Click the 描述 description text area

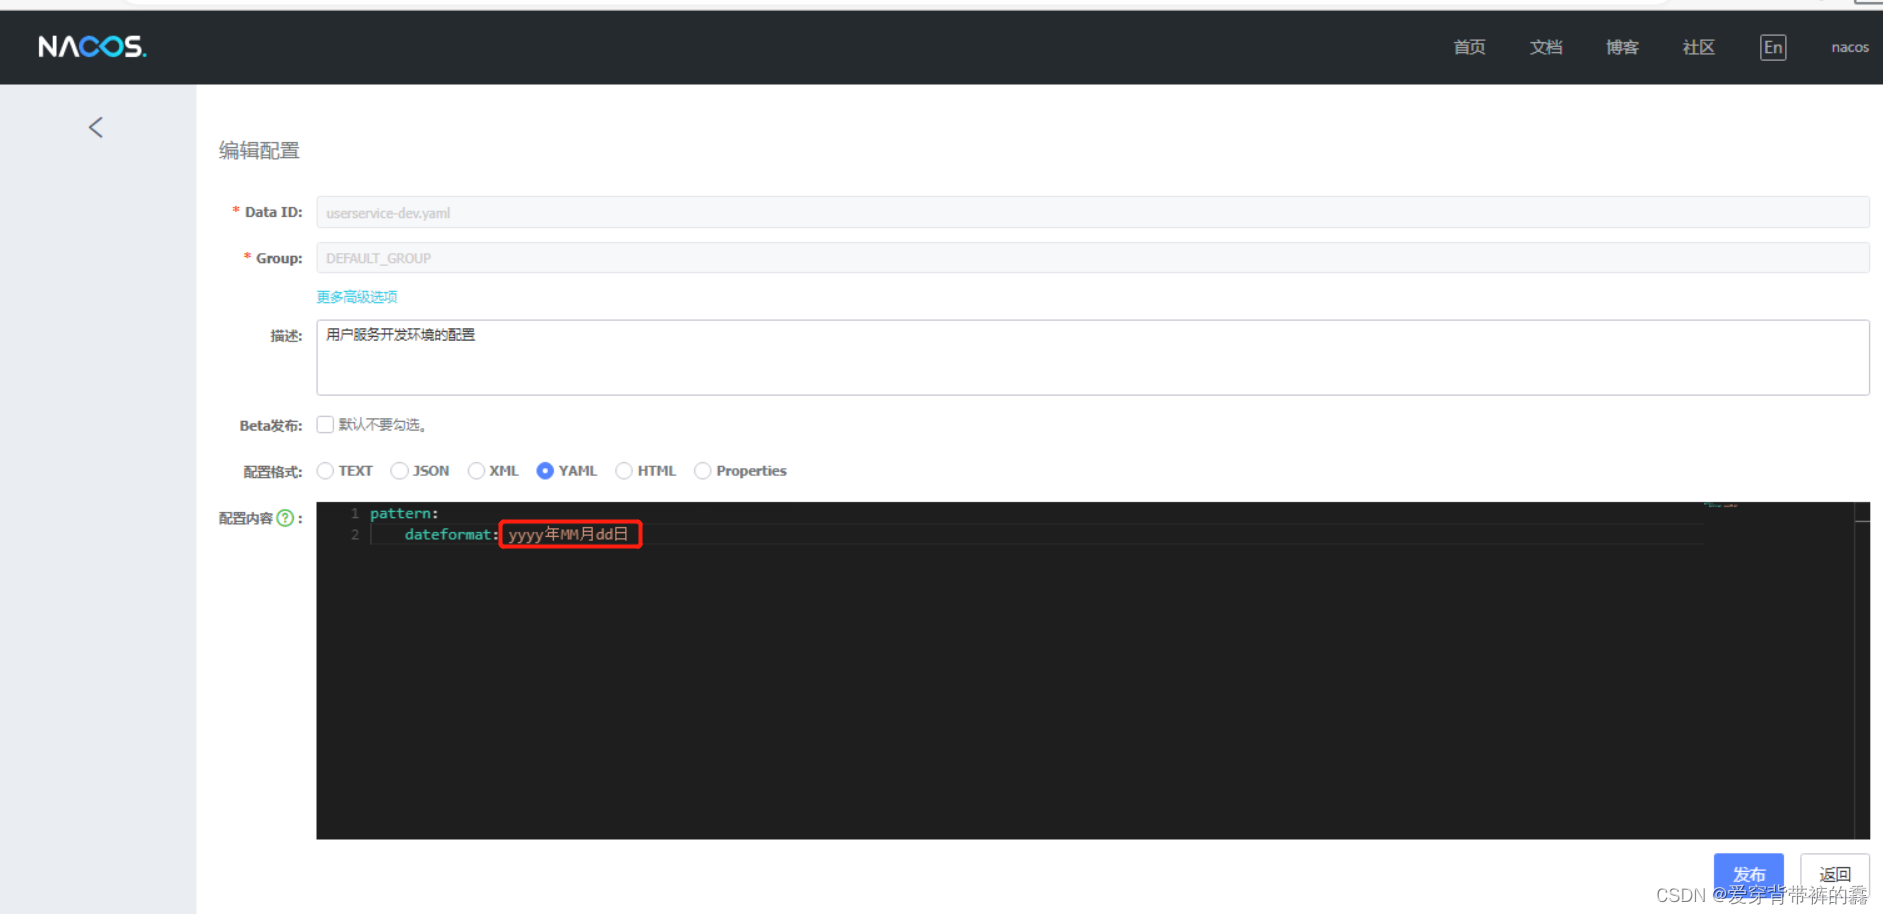(x=1092, y=357)
